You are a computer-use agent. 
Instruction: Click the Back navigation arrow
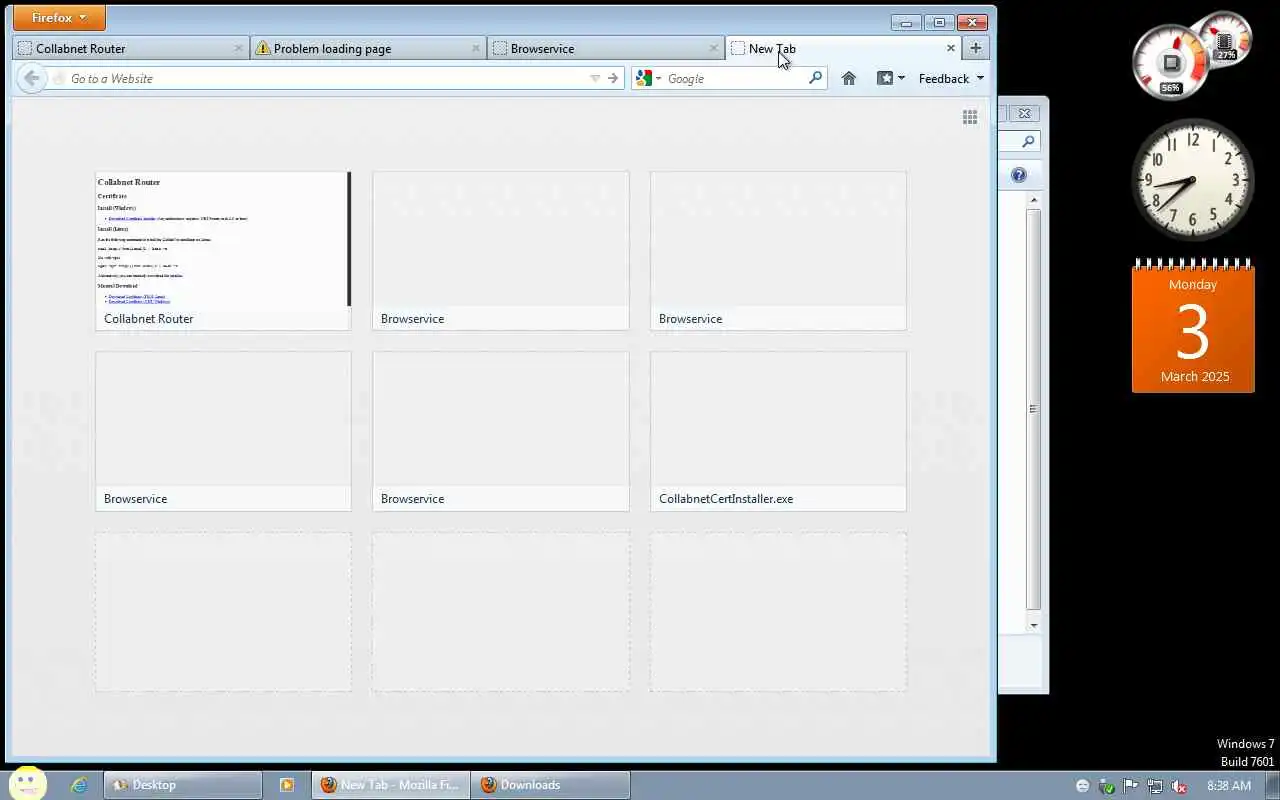tap(31, 78)
